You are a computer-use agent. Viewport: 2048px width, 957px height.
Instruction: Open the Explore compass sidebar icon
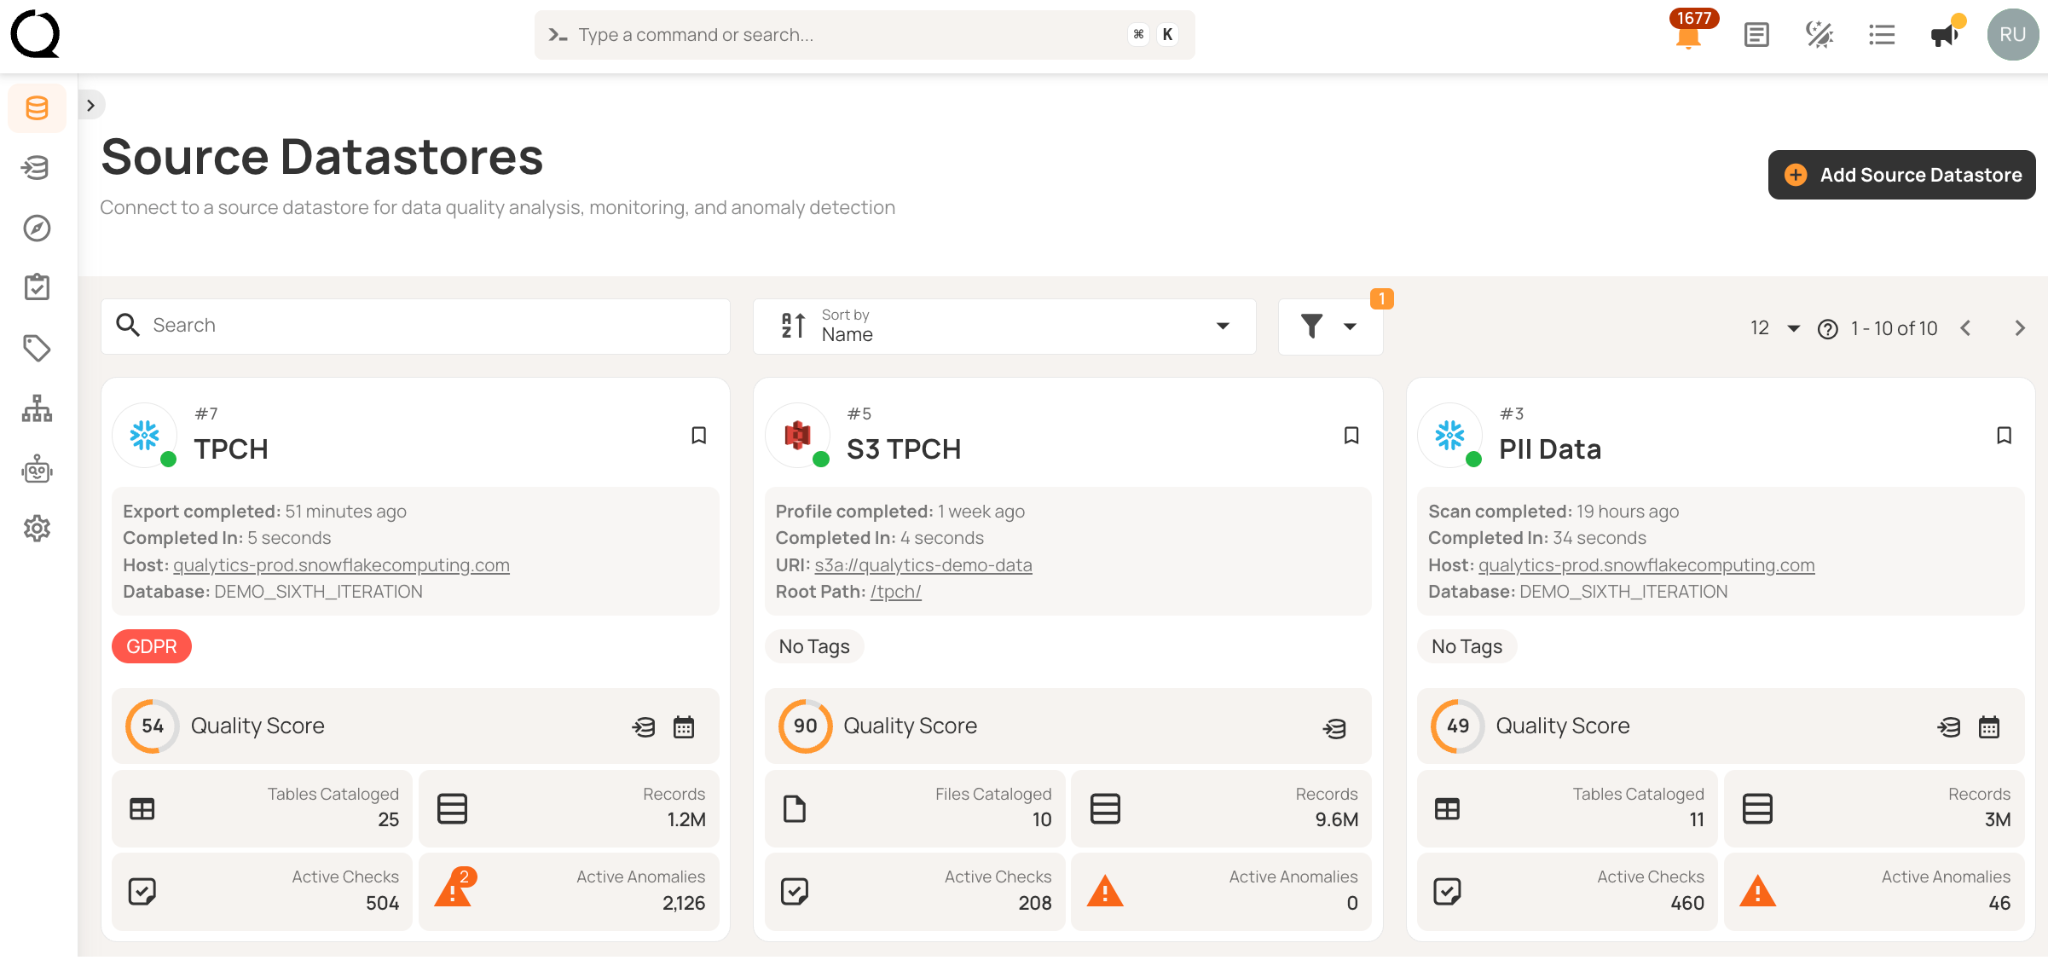tap(37, 228)
